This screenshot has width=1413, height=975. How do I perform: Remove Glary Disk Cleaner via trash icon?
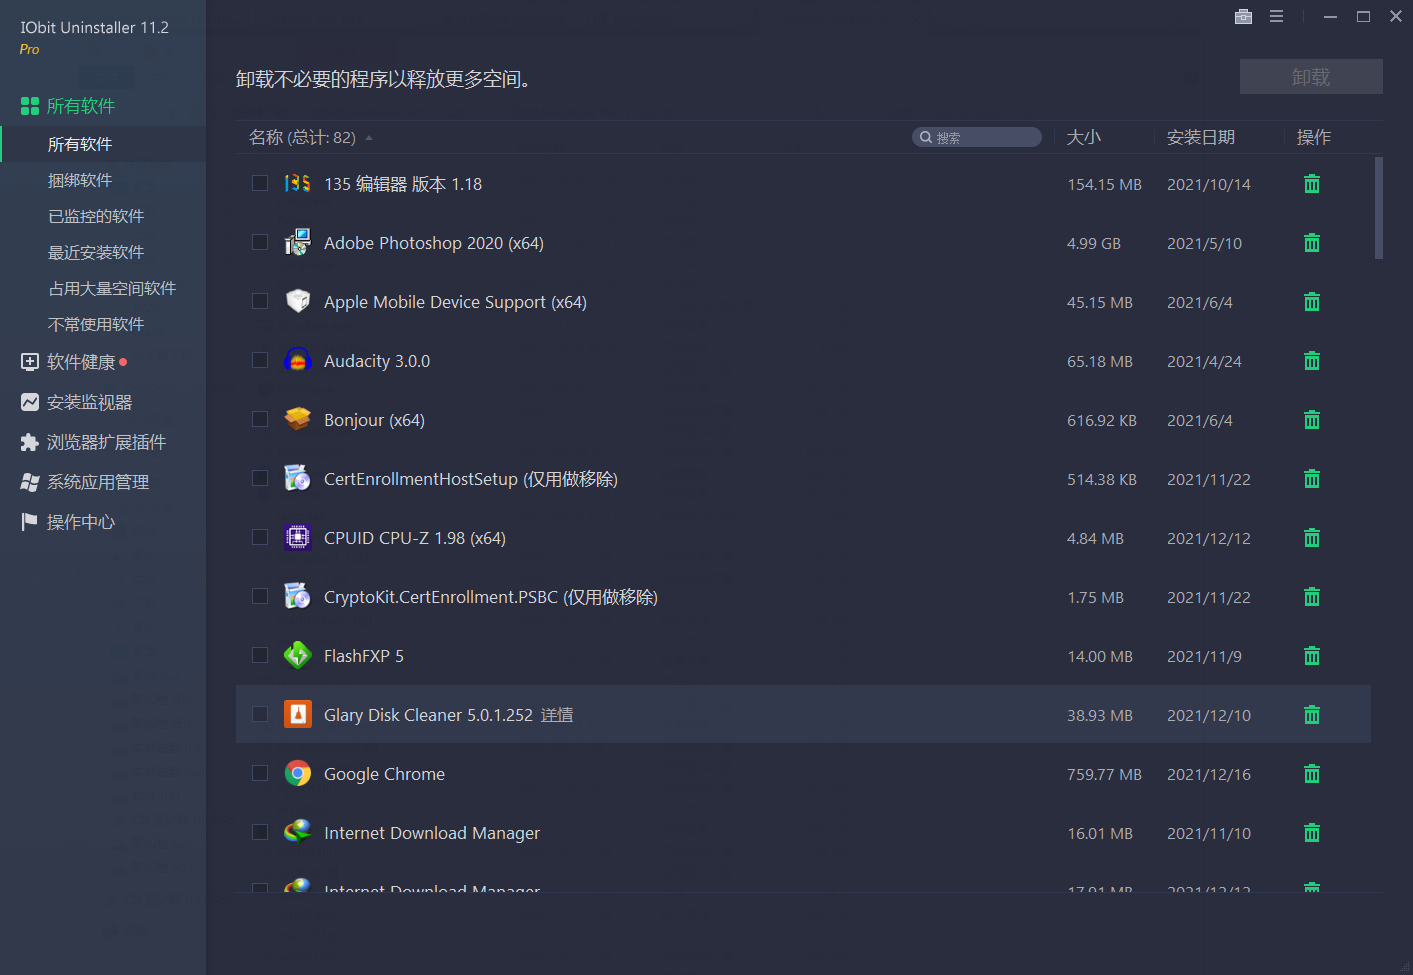coord(1312,715)
